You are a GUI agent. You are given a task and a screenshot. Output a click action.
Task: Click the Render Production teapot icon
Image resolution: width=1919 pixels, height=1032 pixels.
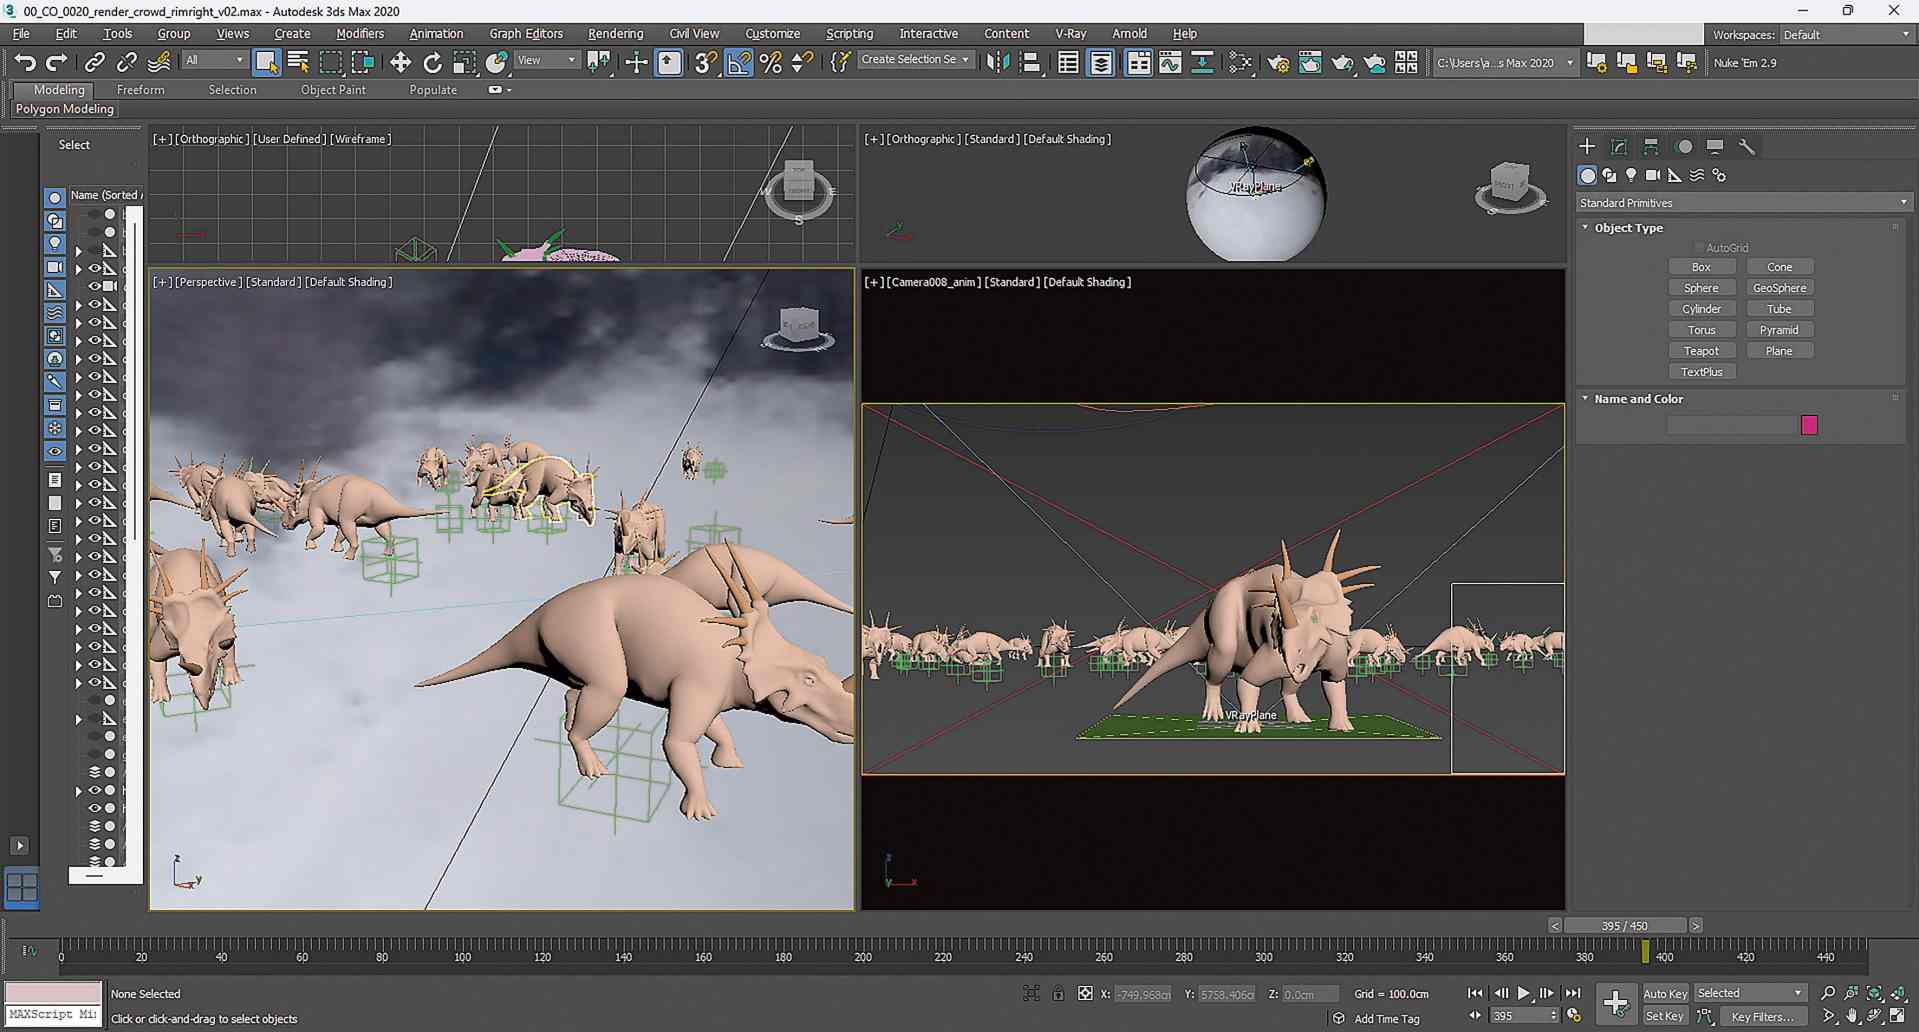(x=1343, y=62)
